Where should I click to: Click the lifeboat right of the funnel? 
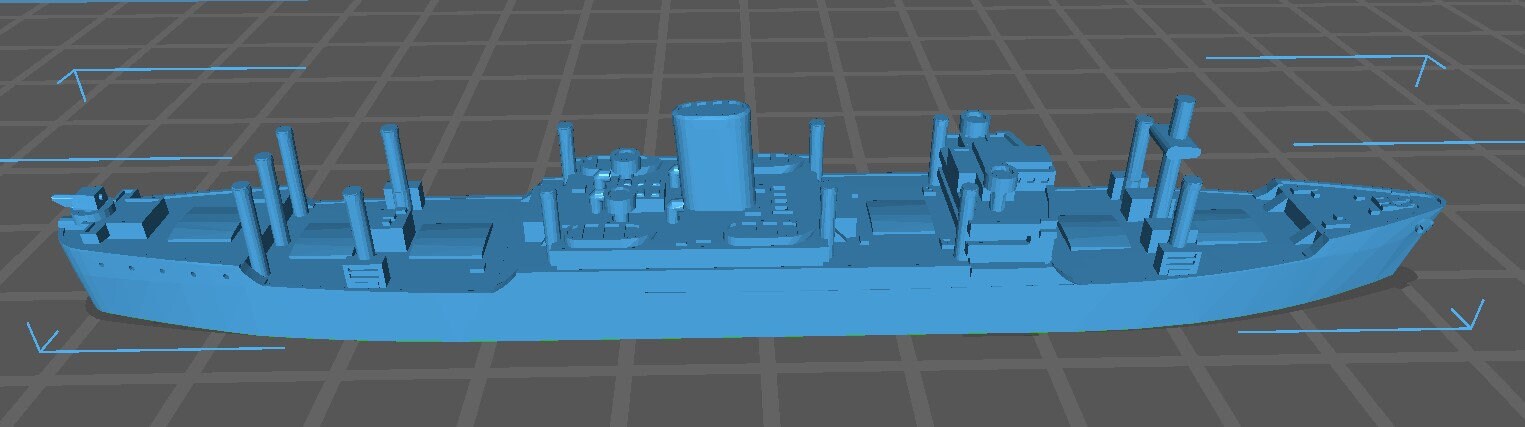click(x=763, y=235)
